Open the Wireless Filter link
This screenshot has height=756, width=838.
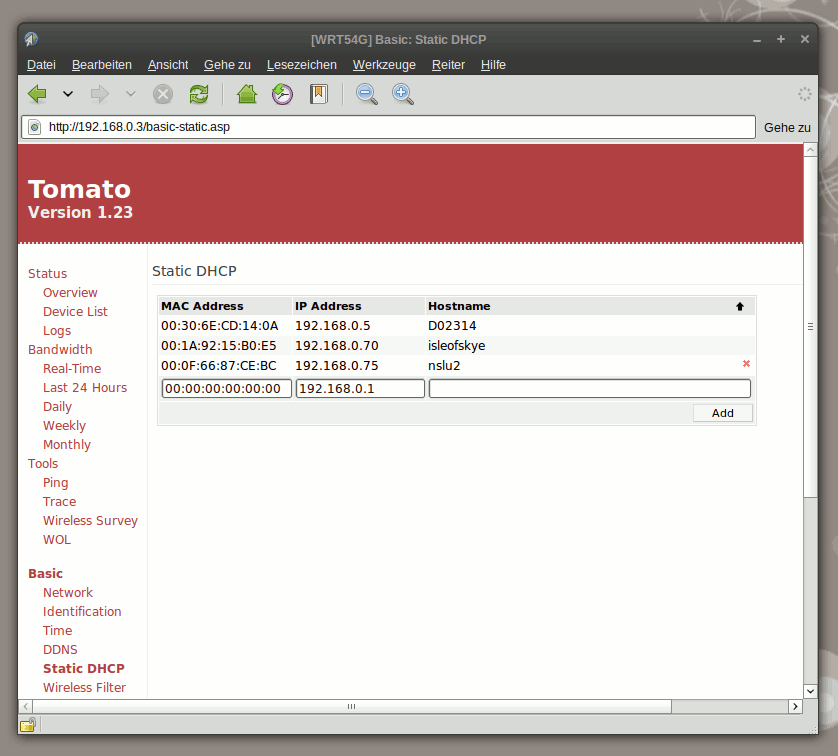point(84,688)
